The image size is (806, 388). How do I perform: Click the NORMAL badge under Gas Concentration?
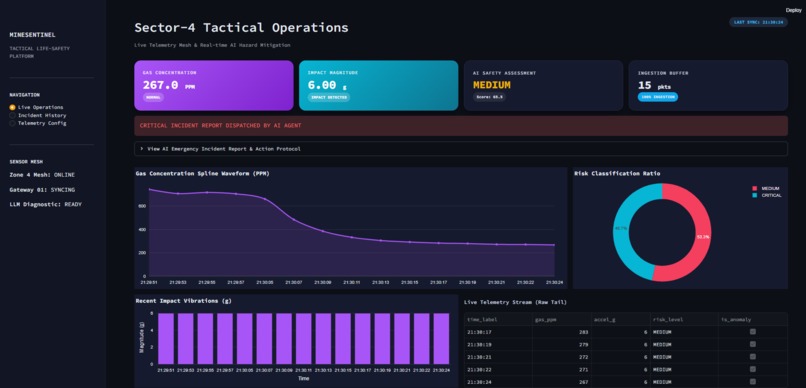point(153,97)
